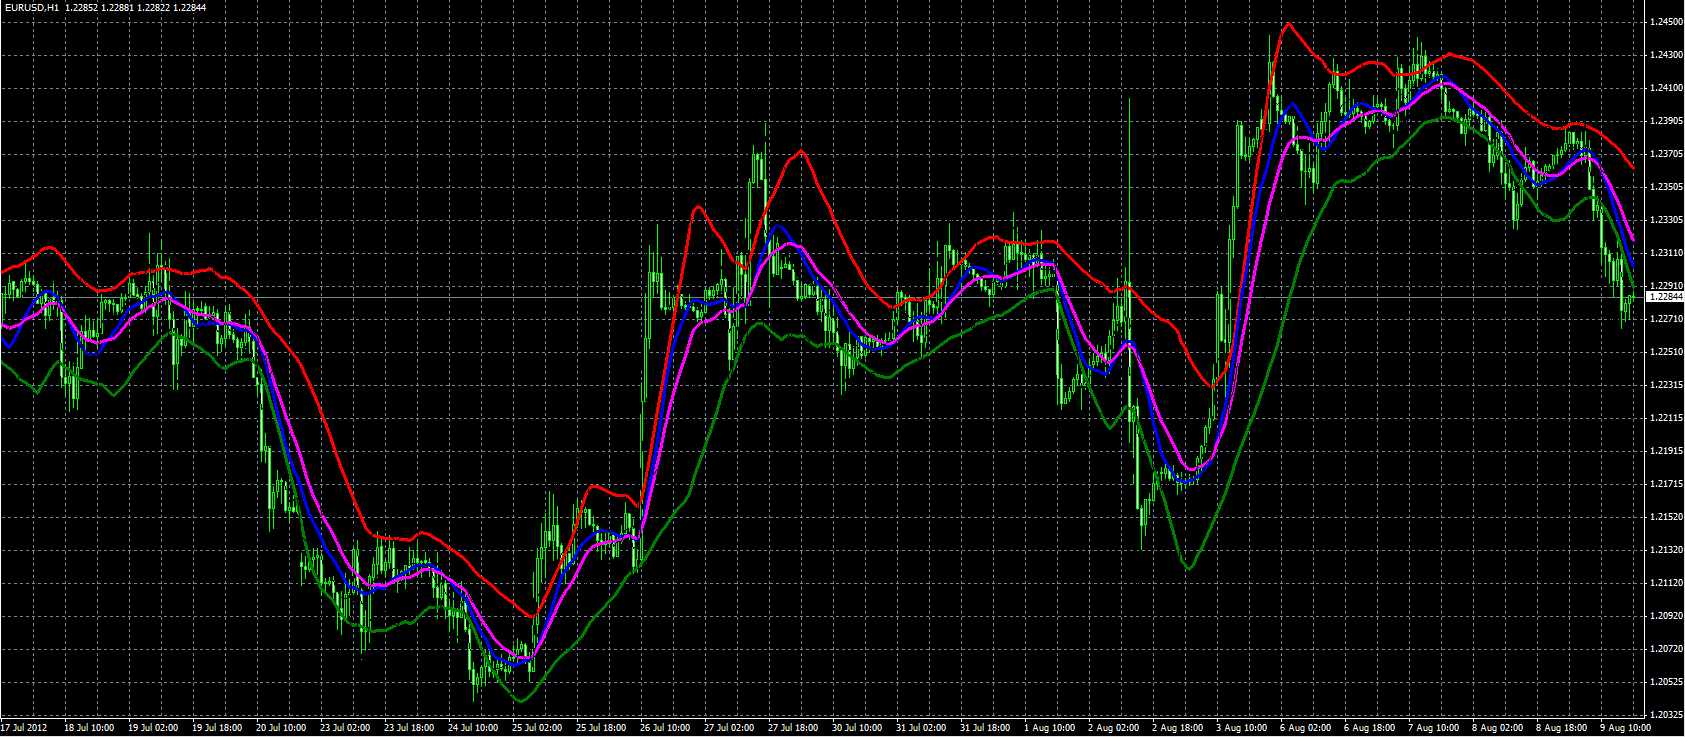The image size is (1685, 737).
Task: Select the 8 Aug 02:00 time label
Action: (1497, 728)
